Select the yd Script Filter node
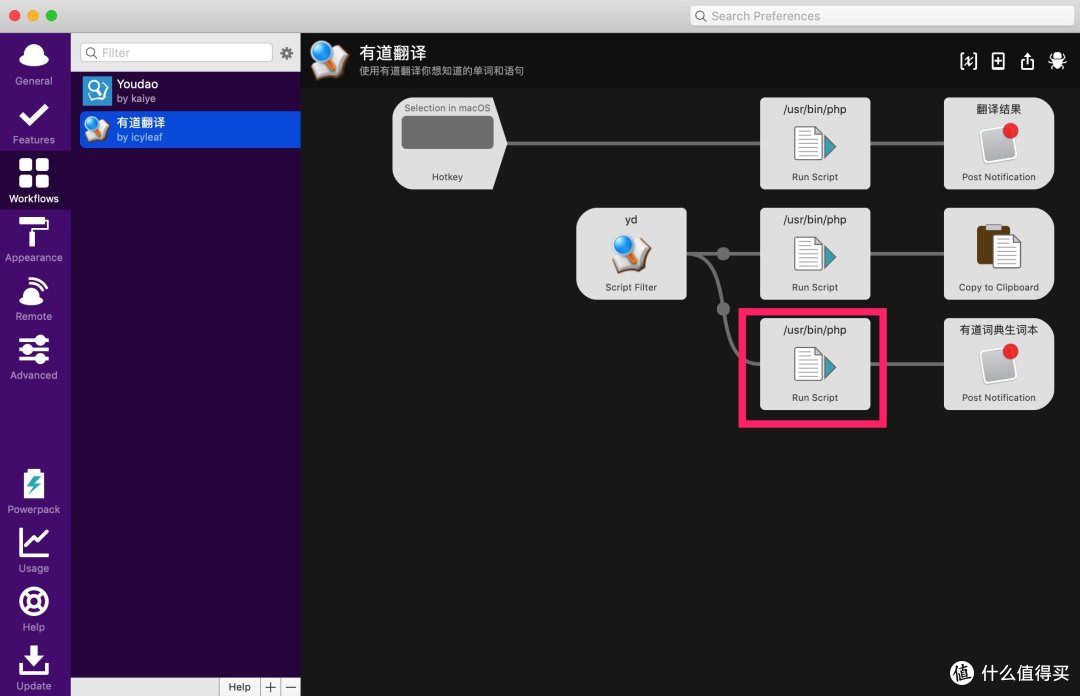Image resolution: width=1080 pixels, height=696 pixels. click(x=631, y=254)
